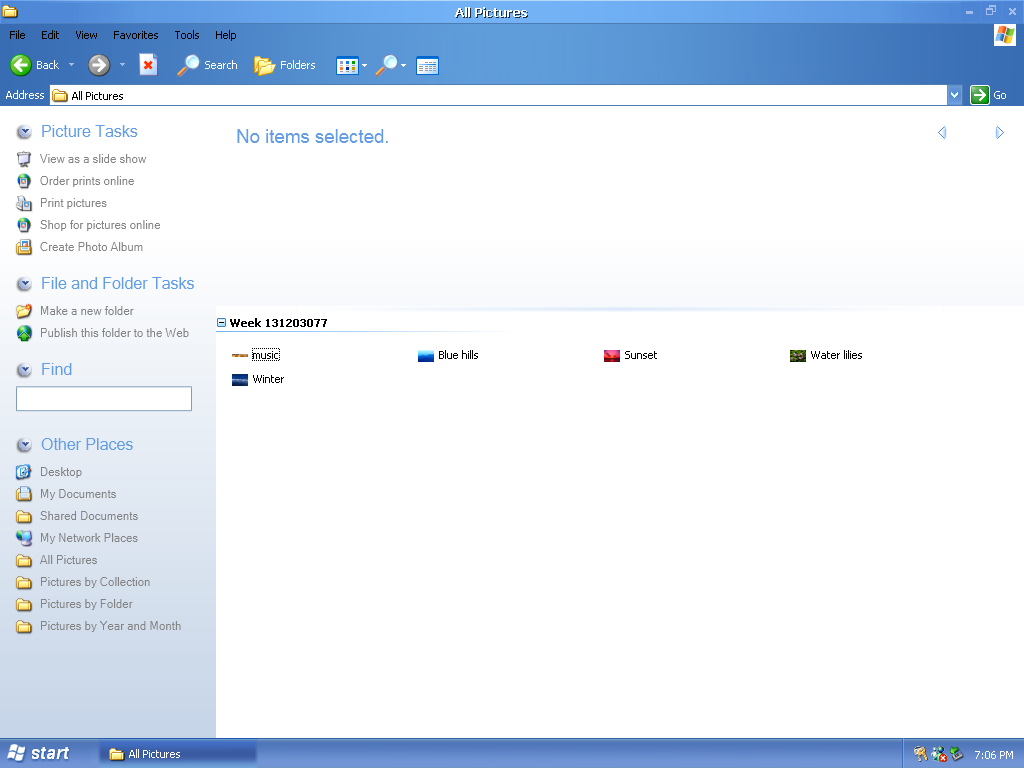Open the File menu
This screenshot has height=768, width=1024.
point(17,35)
